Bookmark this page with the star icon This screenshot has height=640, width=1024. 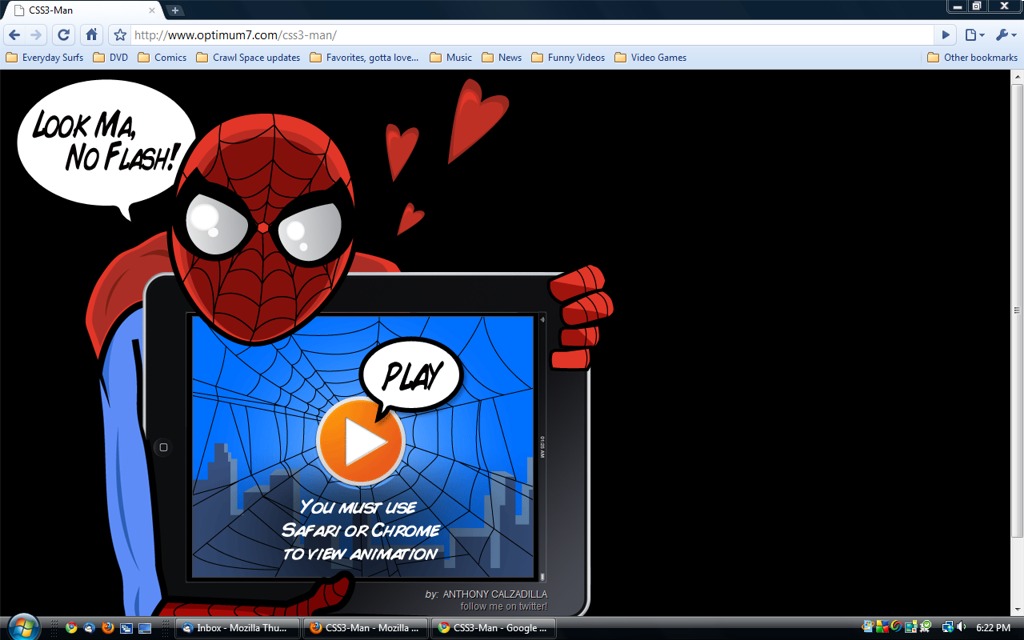(120, 35)
